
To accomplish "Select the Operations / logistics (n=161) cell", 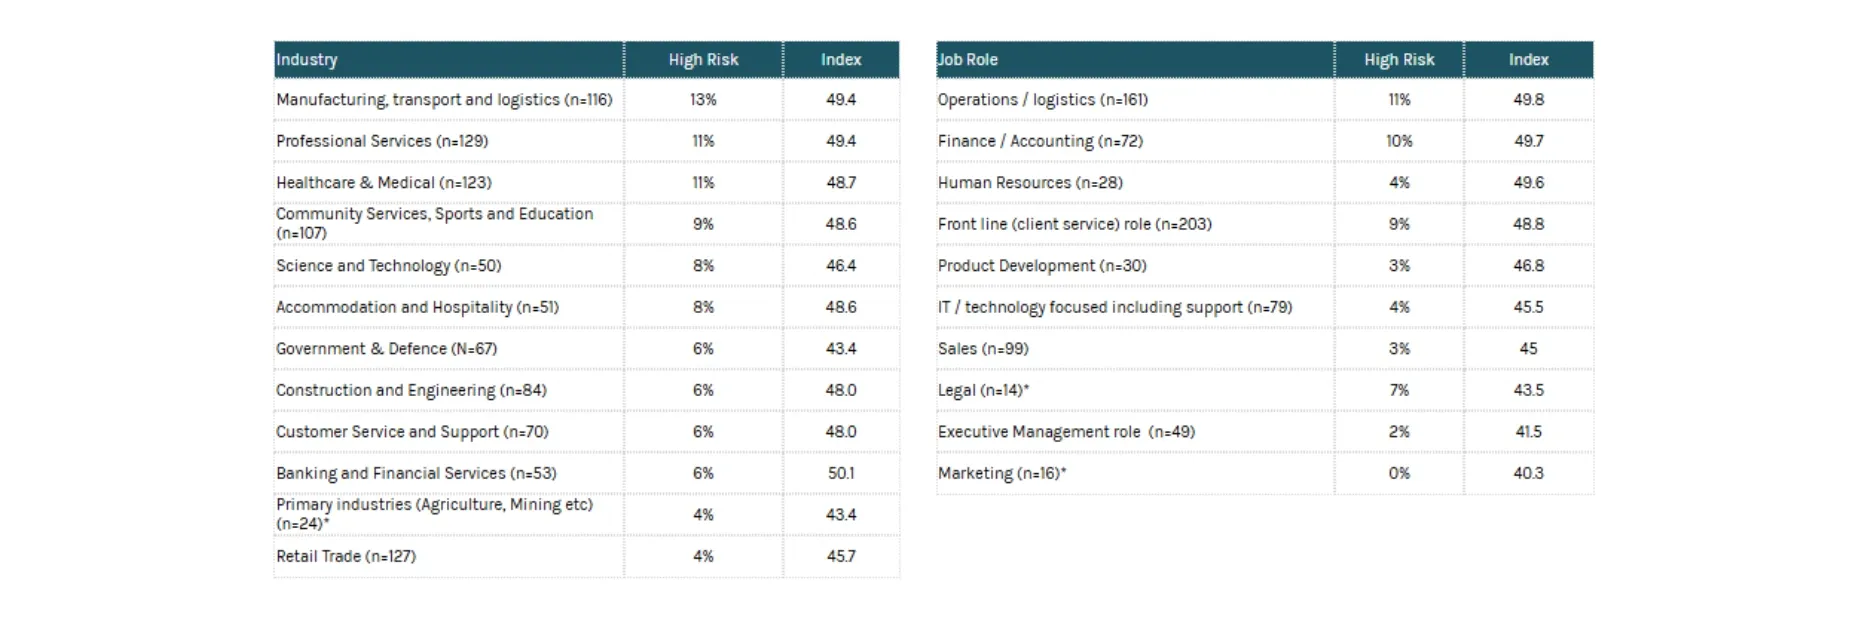I will [1043, 100].
